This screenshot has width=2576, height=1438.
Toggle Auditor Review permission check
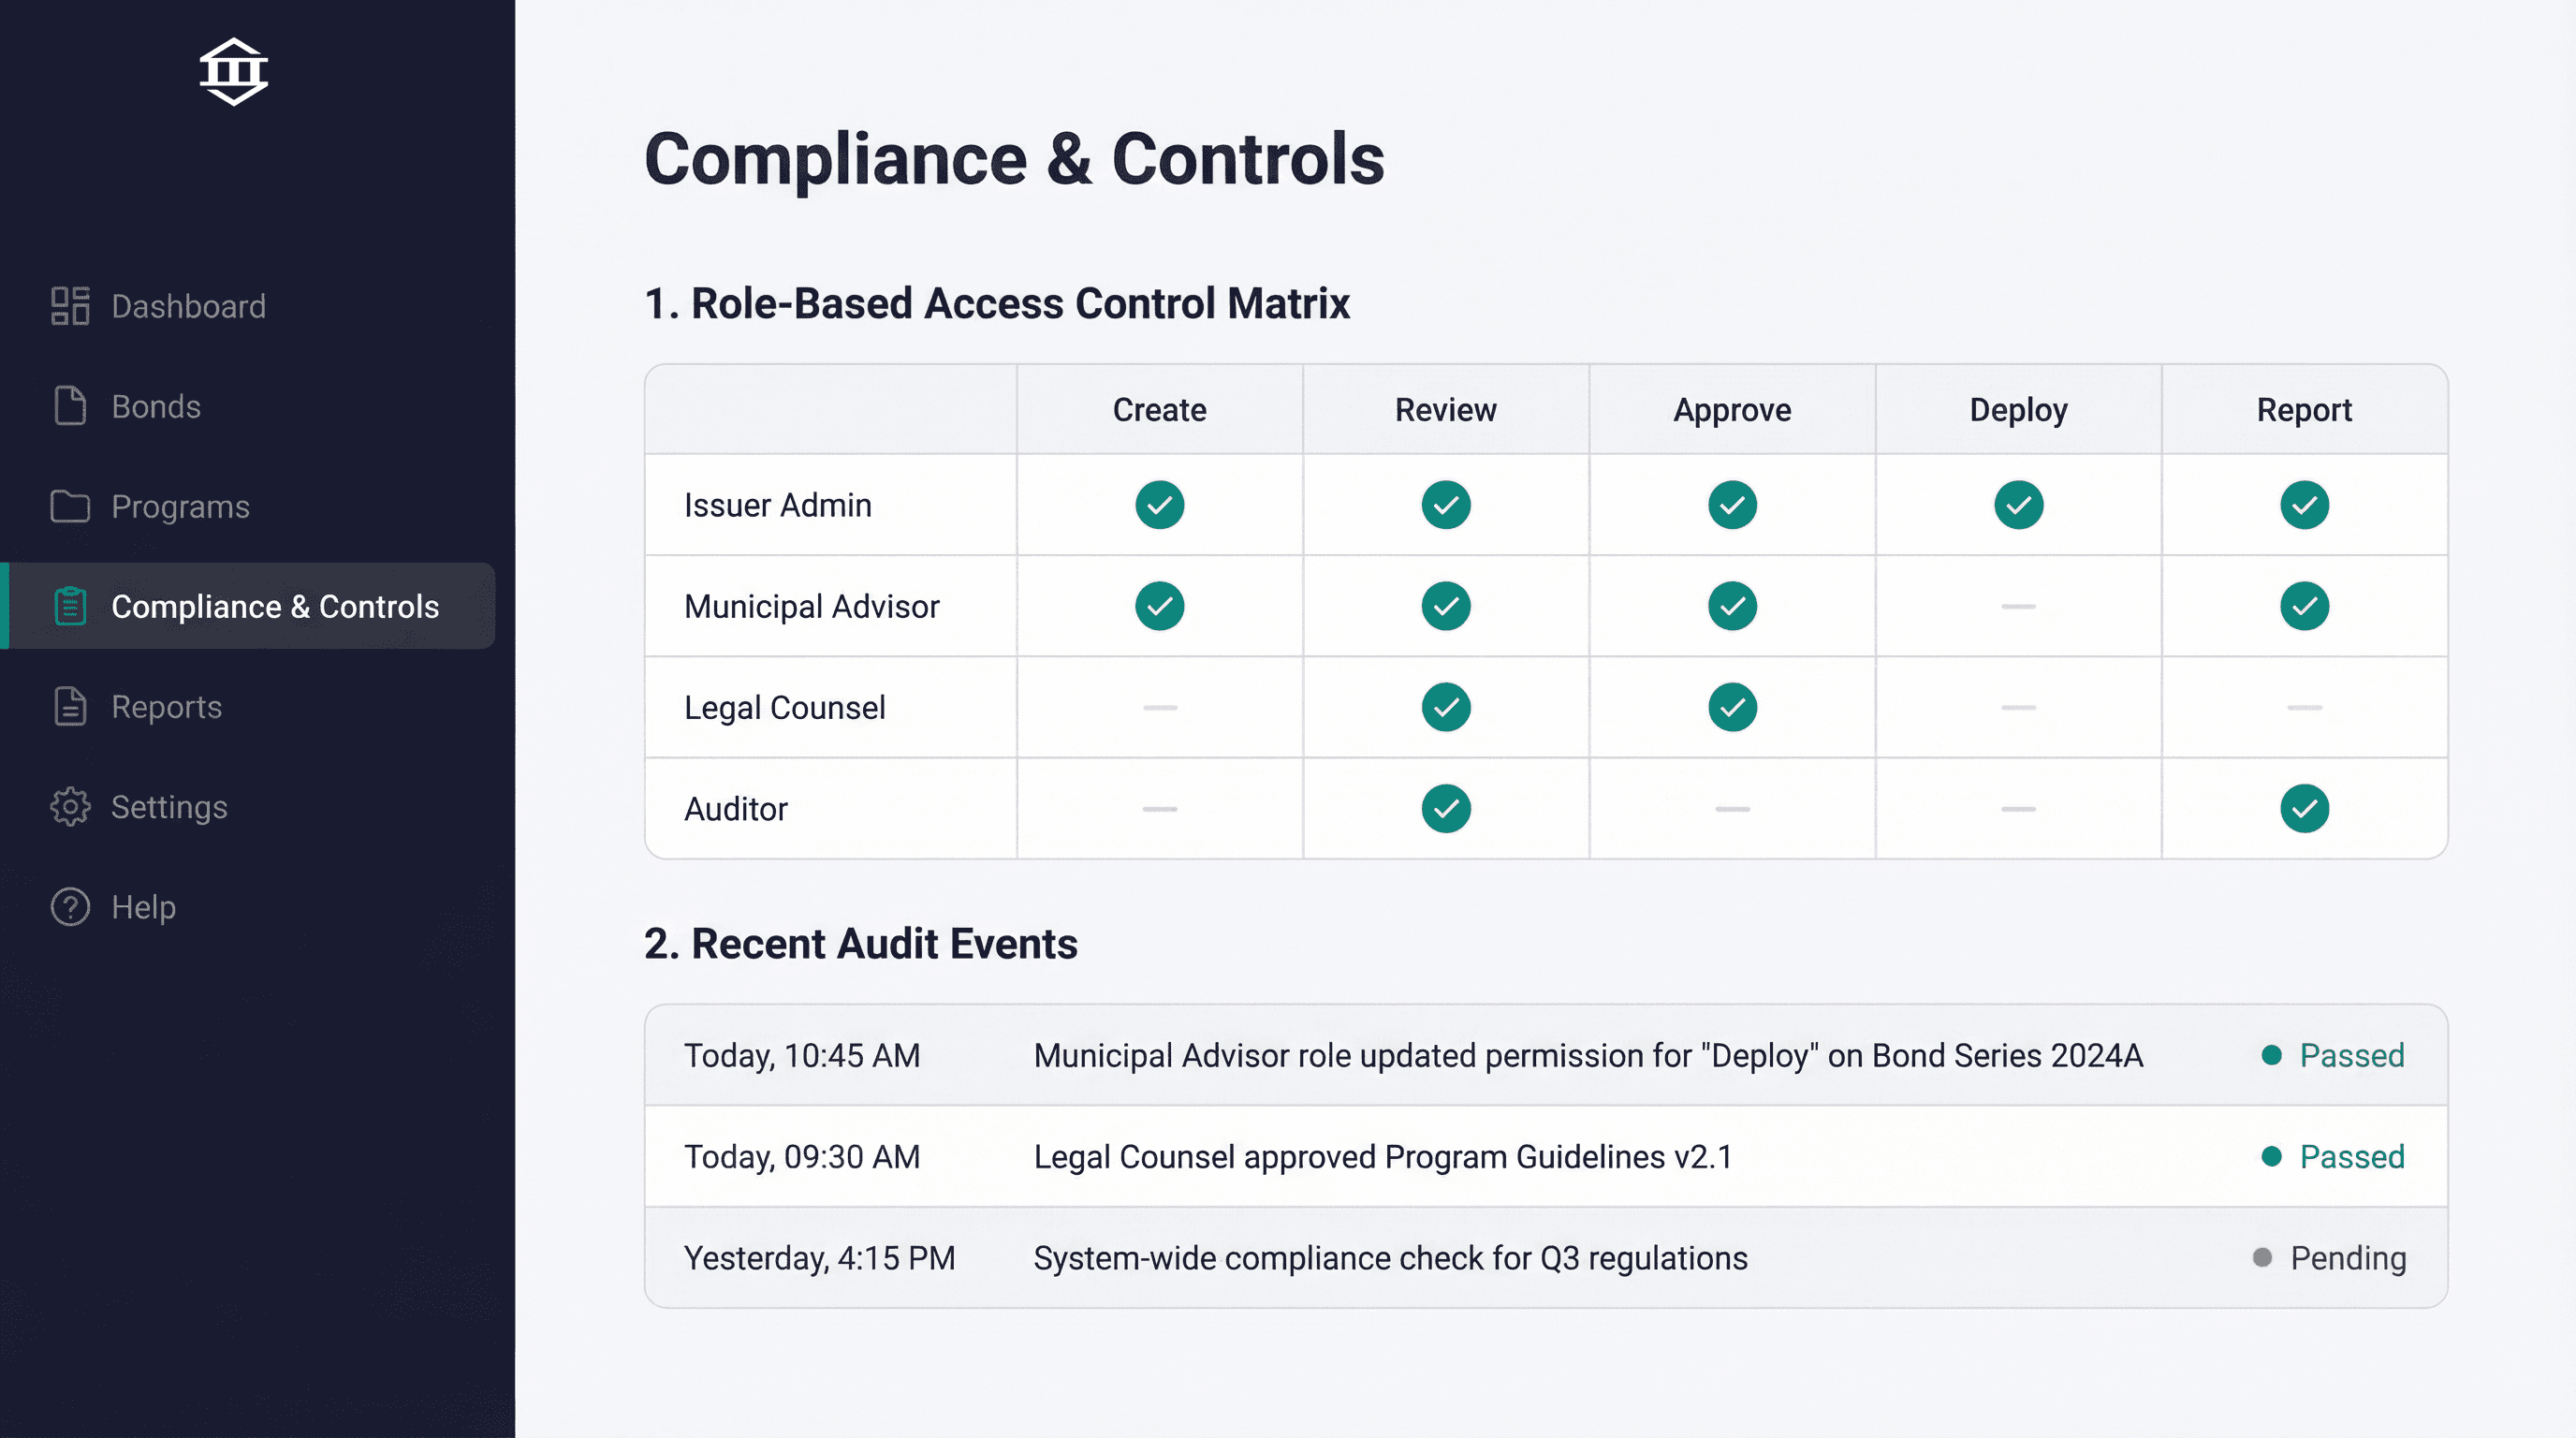(1446, 808)
